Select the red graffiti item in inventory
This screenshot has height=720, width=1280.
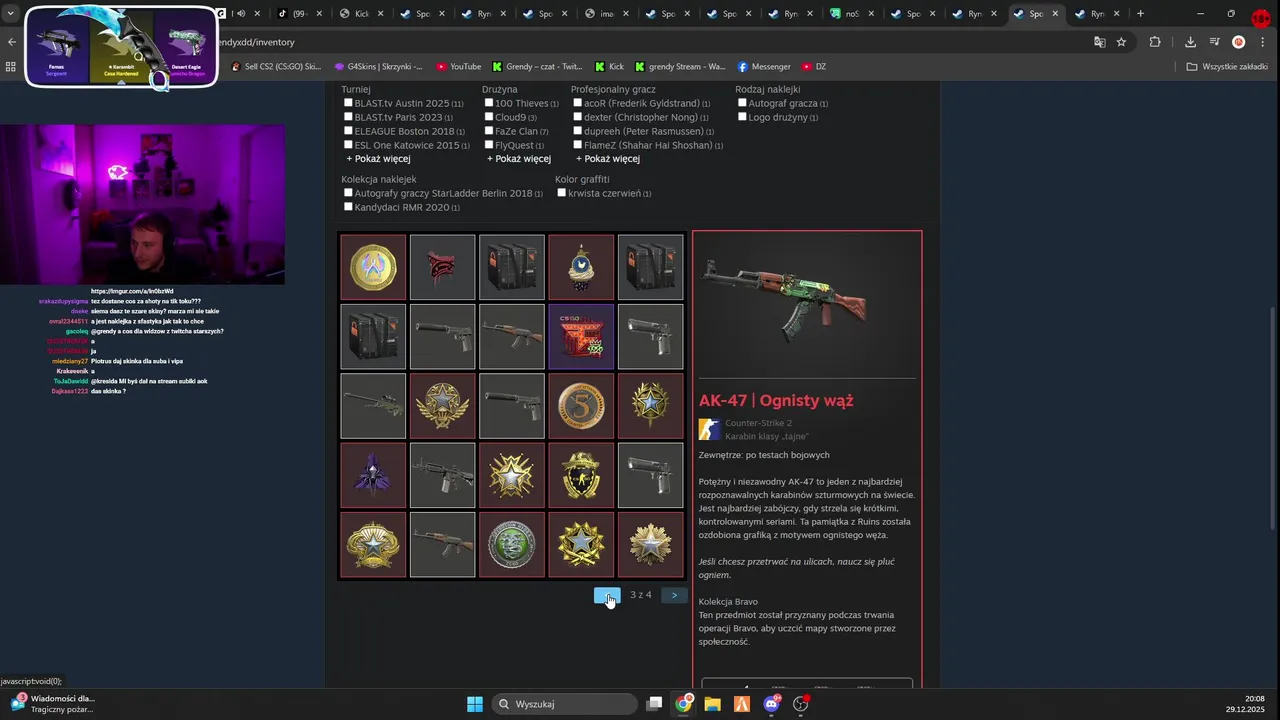pos(442,267)
